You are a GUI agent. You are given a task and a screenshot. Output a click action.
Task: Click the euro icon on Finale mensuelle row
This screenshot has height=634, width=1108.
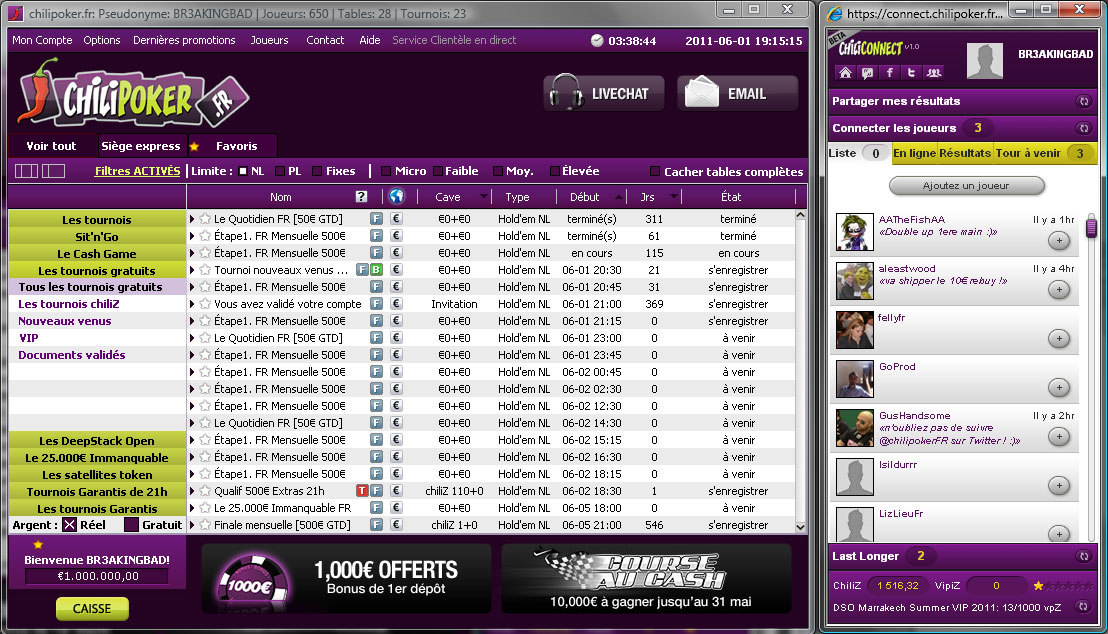coord(396,524)
